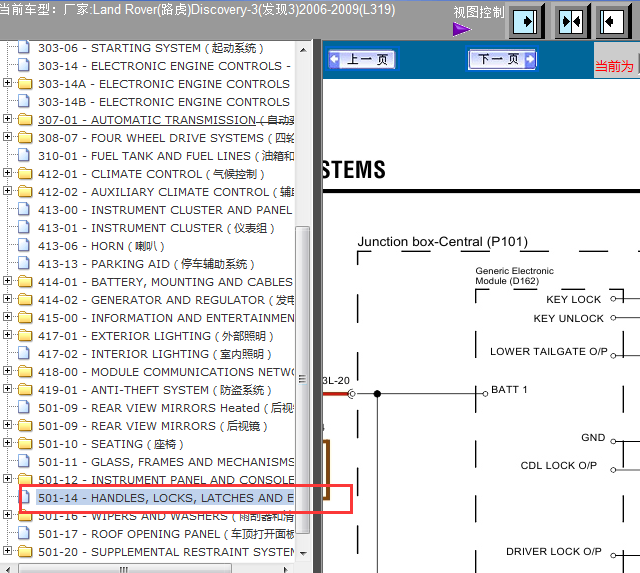Click document icon of 413-06 Horn
Viewport: 640px width, 573px height.
(24, 245)
